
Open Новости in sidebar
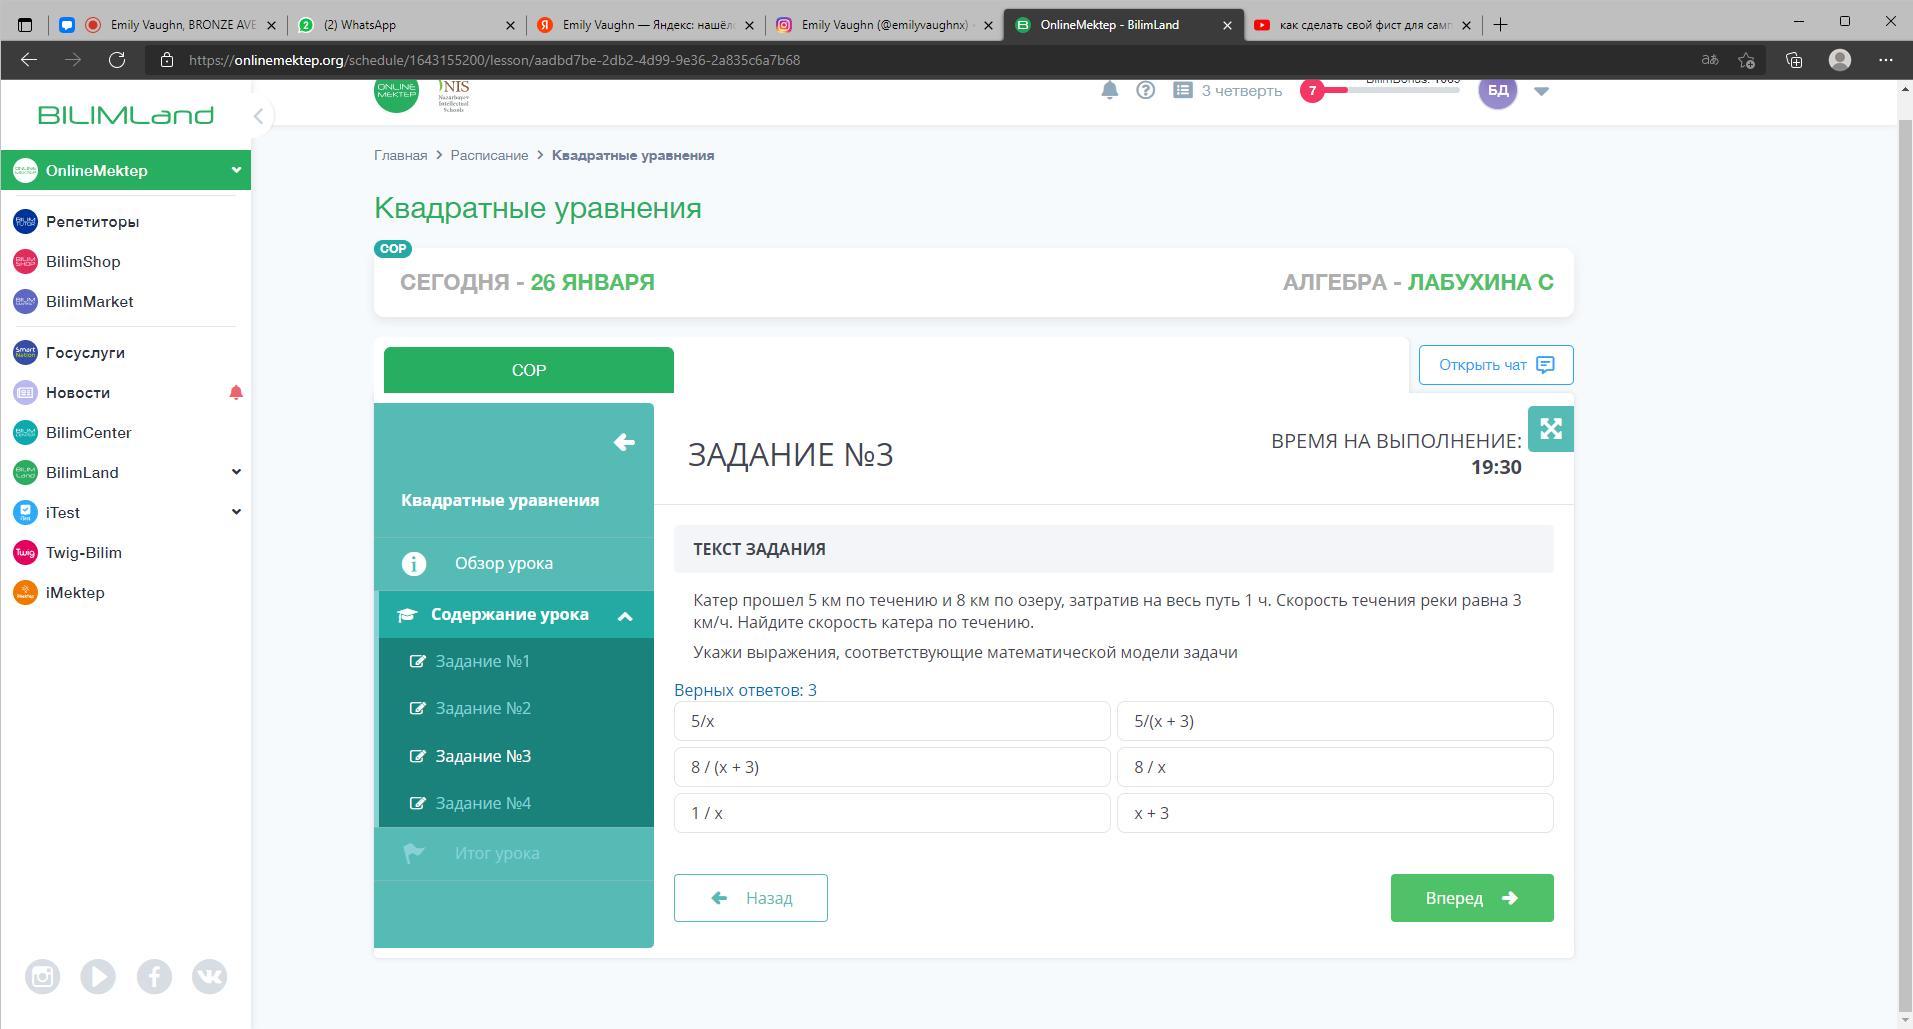pyautogui.click(x=78, y=393)
